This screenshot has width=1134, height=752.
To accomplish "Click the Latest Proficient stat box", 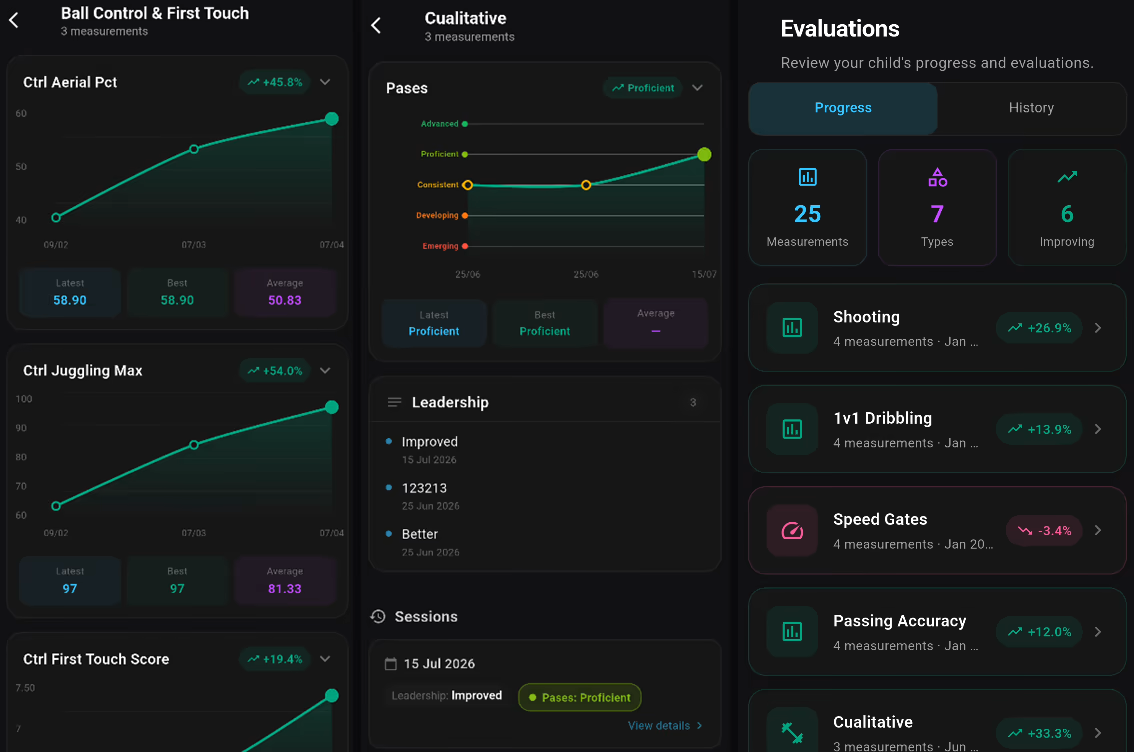I will click(x=434, y=323).
